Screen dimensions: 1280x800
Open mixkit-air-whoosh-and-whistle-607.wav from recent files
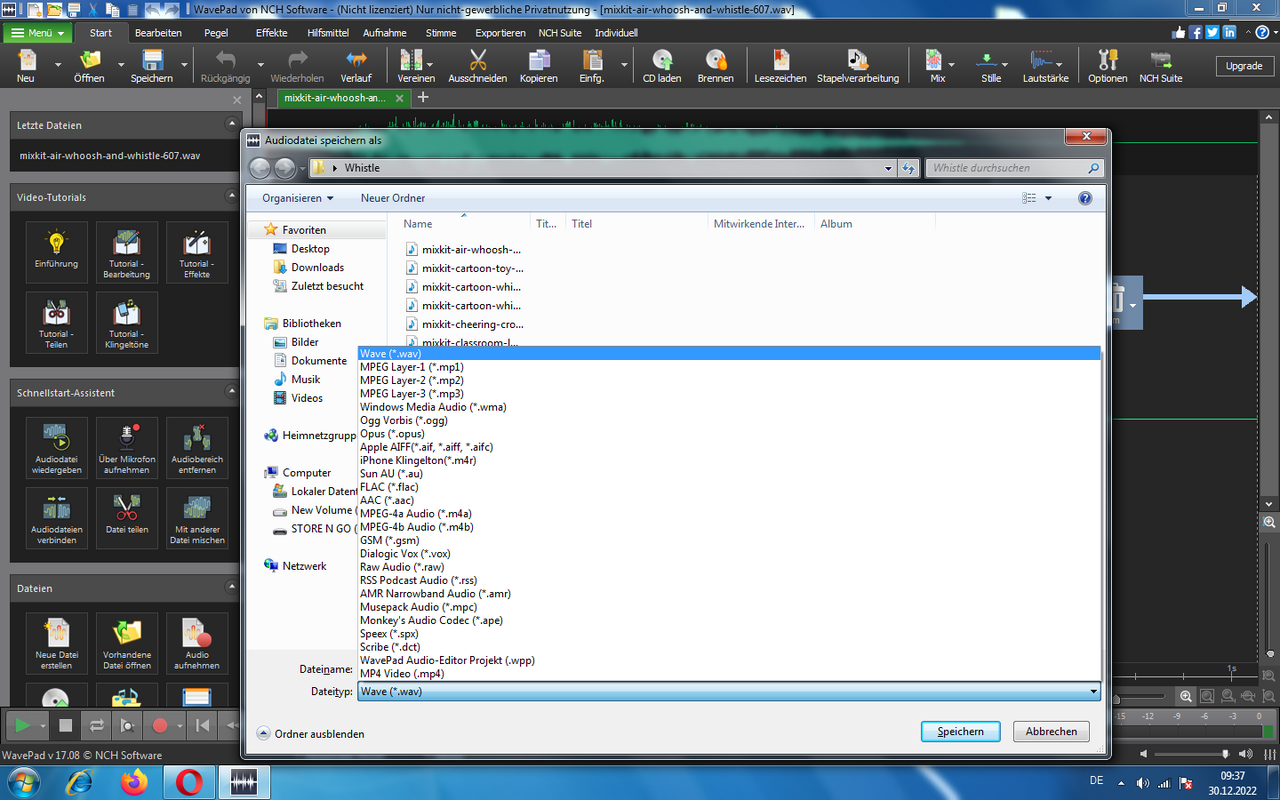click(110, 156)
